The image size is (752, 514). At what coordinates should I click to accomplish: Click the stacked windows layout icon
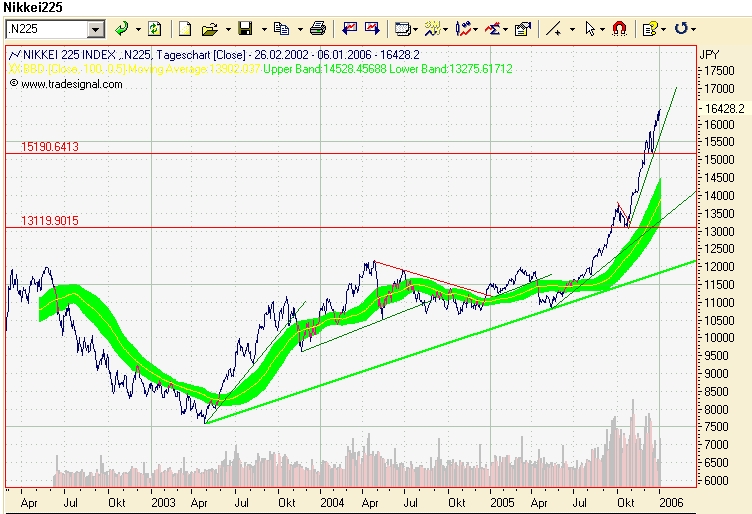tap(402, 29)
